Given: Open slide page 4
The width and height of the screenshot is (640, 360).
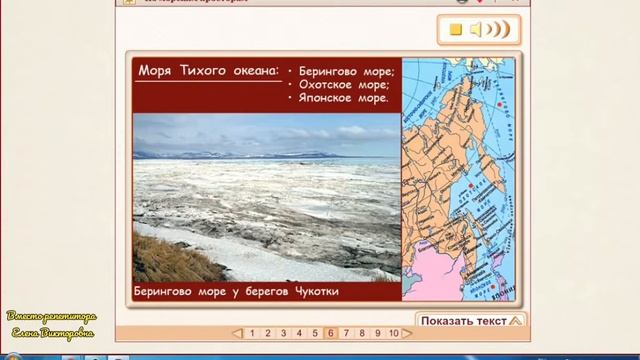Looking at the screenshot, I should [299, 333].
